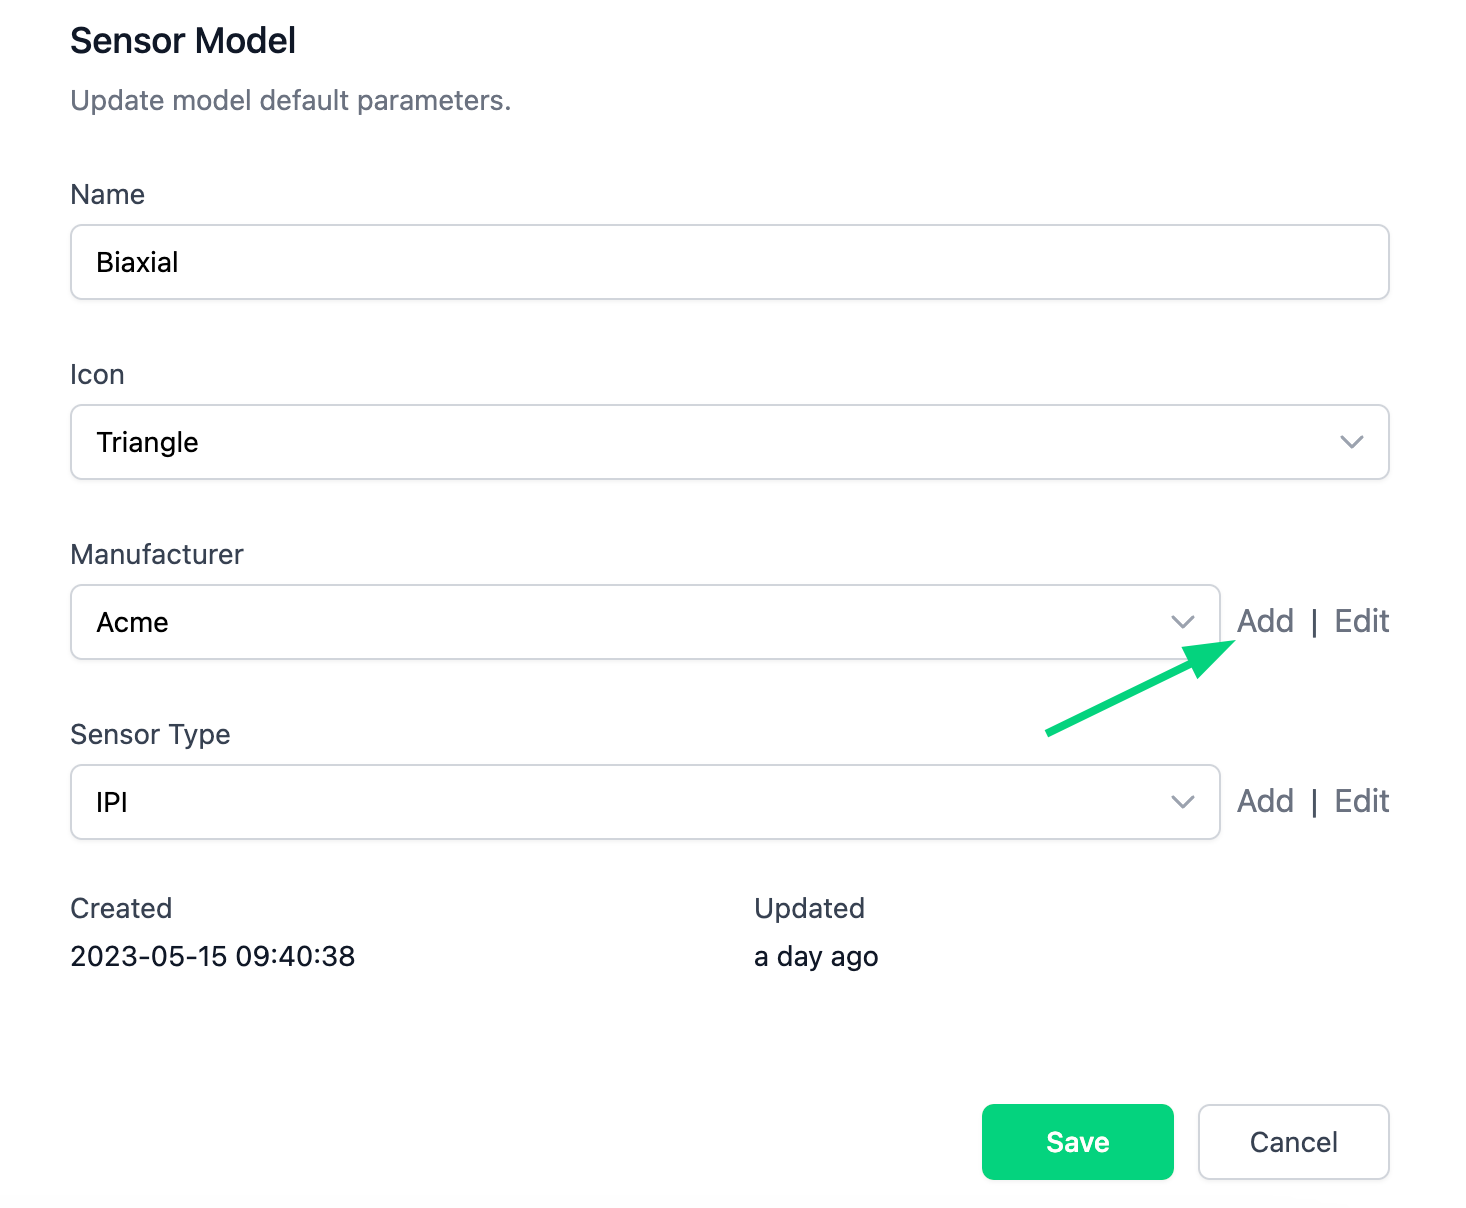Screen dimensions: 1466x1208
Task: Click the Sensor Type field label
Action: (150, 734)
